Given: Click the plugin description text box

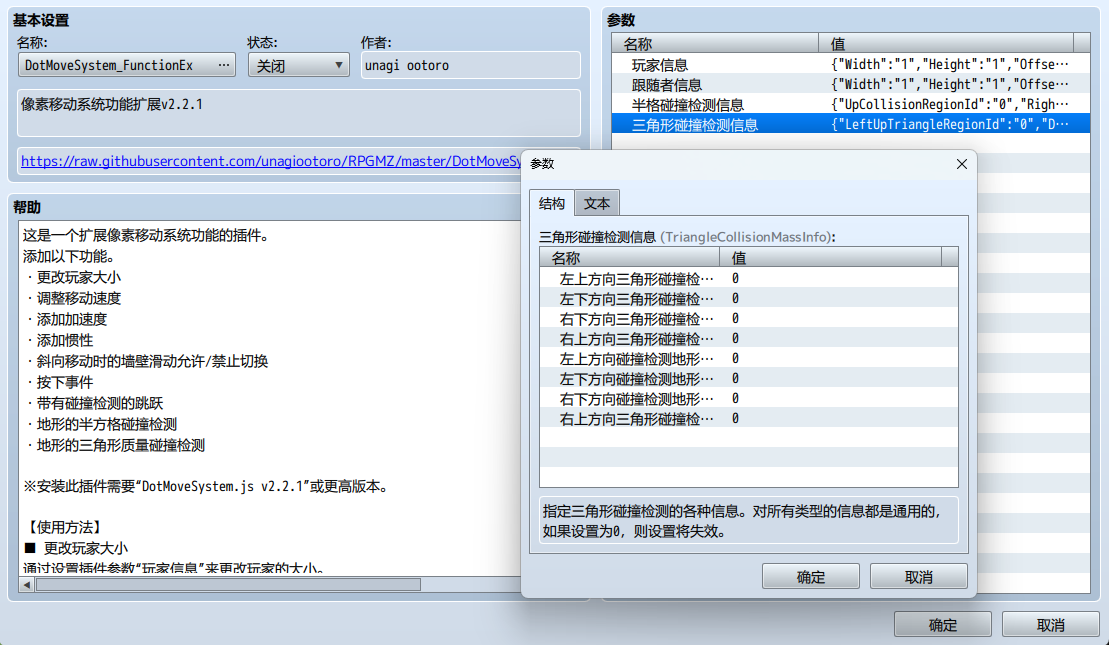Looking at the screenshot, I should [298, 113].
